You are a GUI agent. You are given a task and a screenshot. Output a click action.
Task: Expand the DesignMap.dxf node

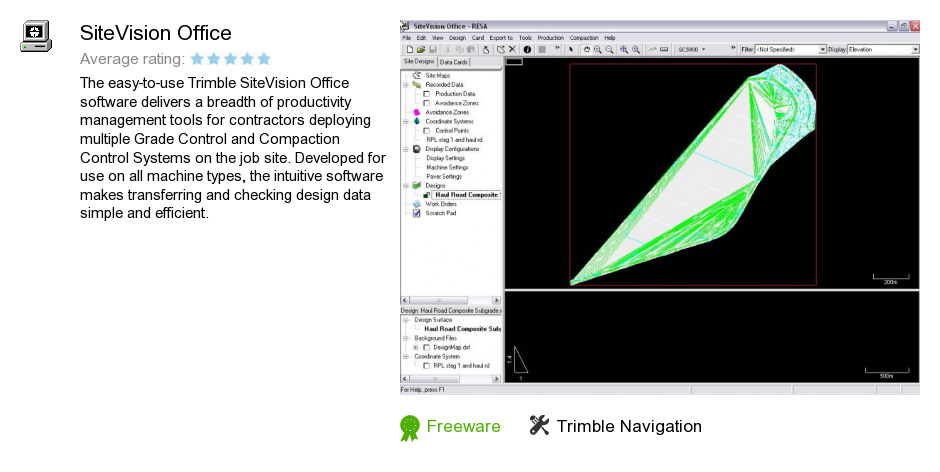415,347
